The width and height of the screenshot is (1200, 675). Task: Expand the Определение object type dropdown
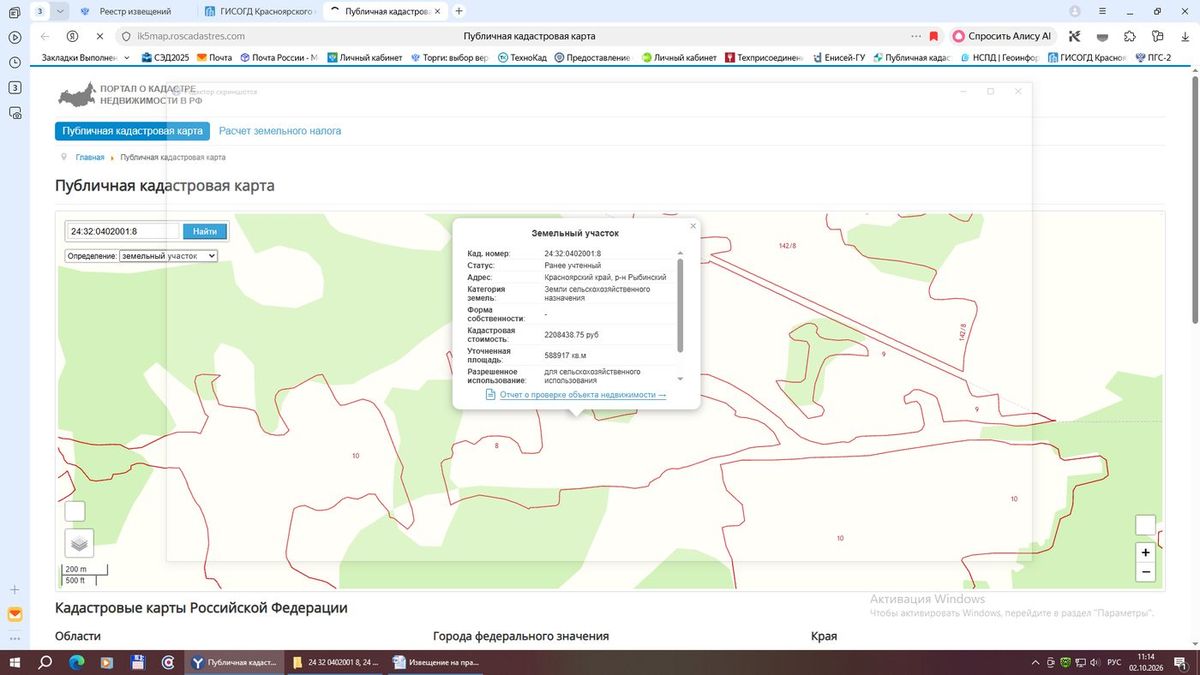pyautogui.click(x=168, y=256)
